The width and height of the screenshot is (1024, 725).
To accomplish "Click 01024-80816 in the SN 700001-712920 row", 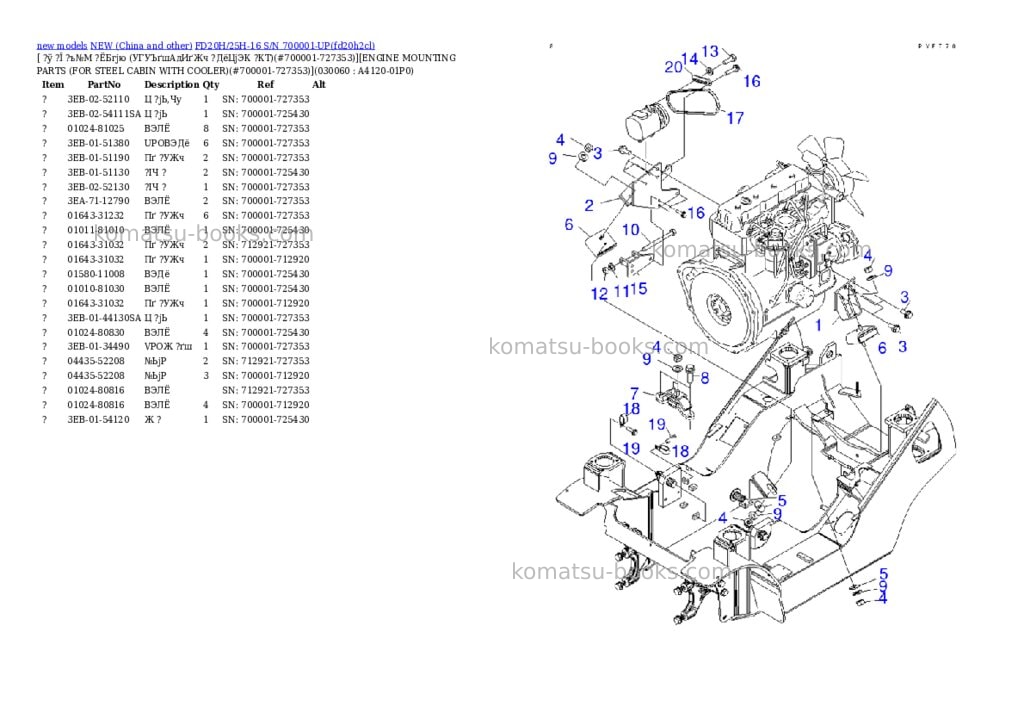I will pos(96,405).
